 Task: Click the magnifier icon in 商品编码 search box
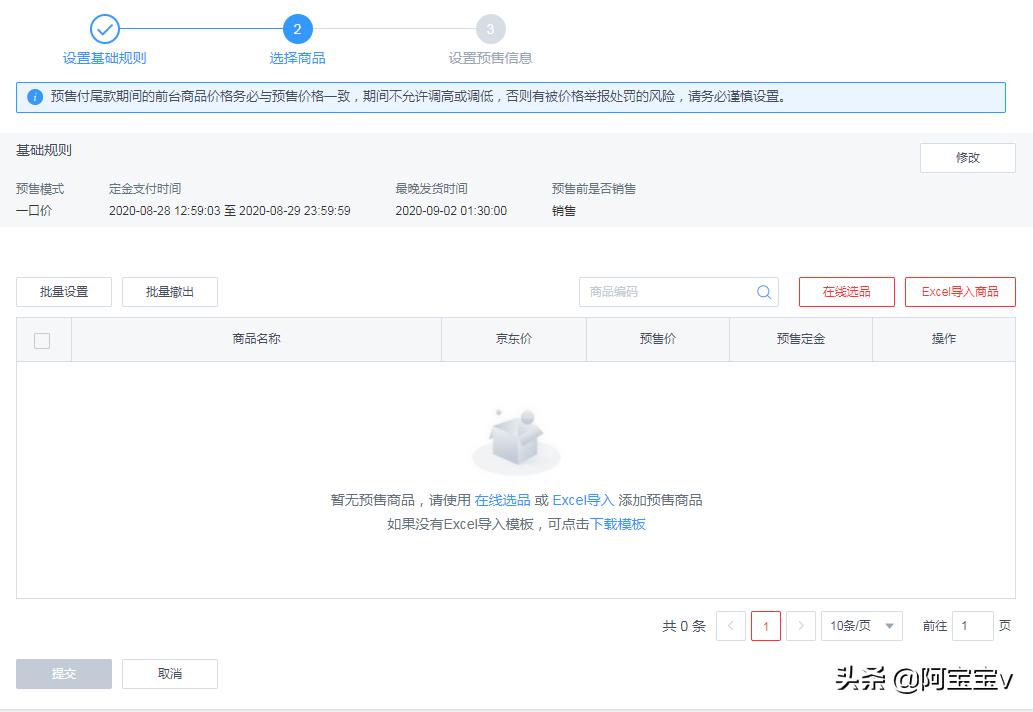[x=763, y=291]
